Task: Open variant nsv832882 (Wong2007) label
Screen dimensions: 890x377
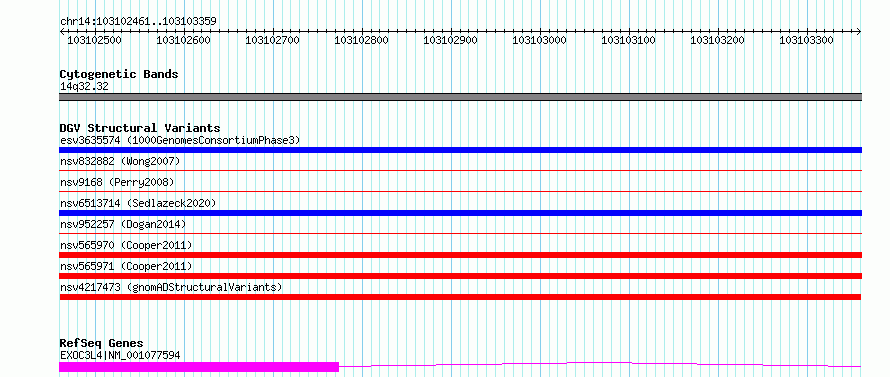Action: pos(120,161)
